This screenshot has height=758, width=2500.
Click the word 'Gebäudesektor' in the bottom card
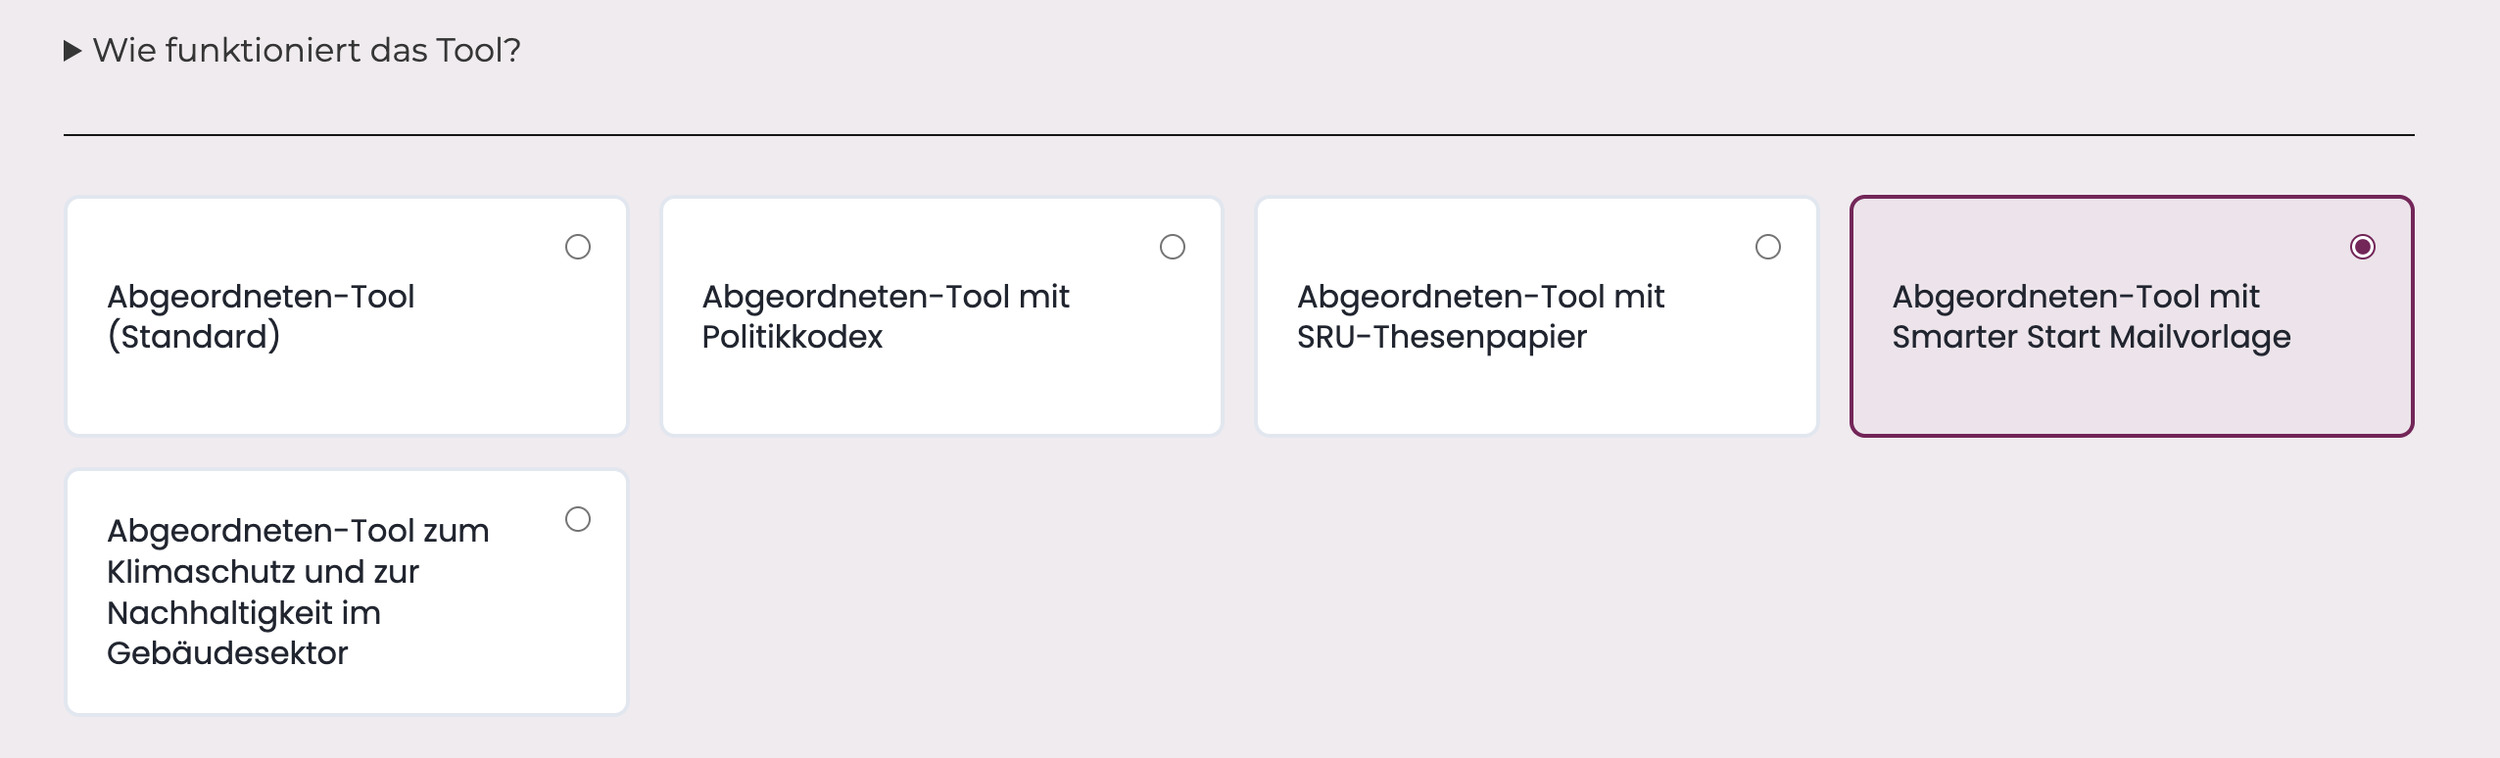[x=227, y=653]
